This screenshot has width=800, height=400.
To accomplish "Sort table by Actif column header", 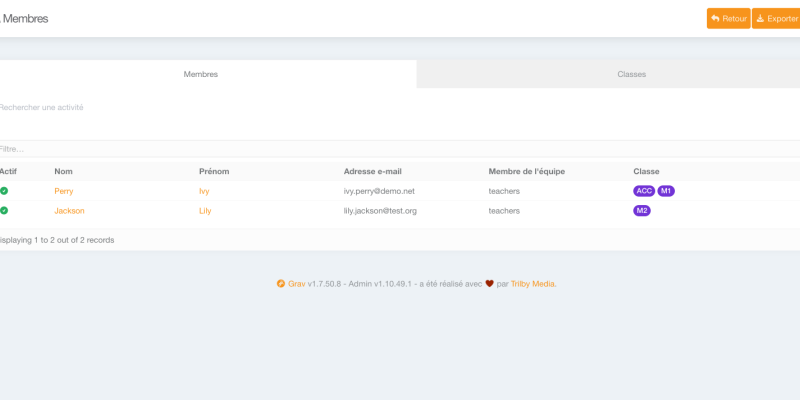I will (8, 171).
